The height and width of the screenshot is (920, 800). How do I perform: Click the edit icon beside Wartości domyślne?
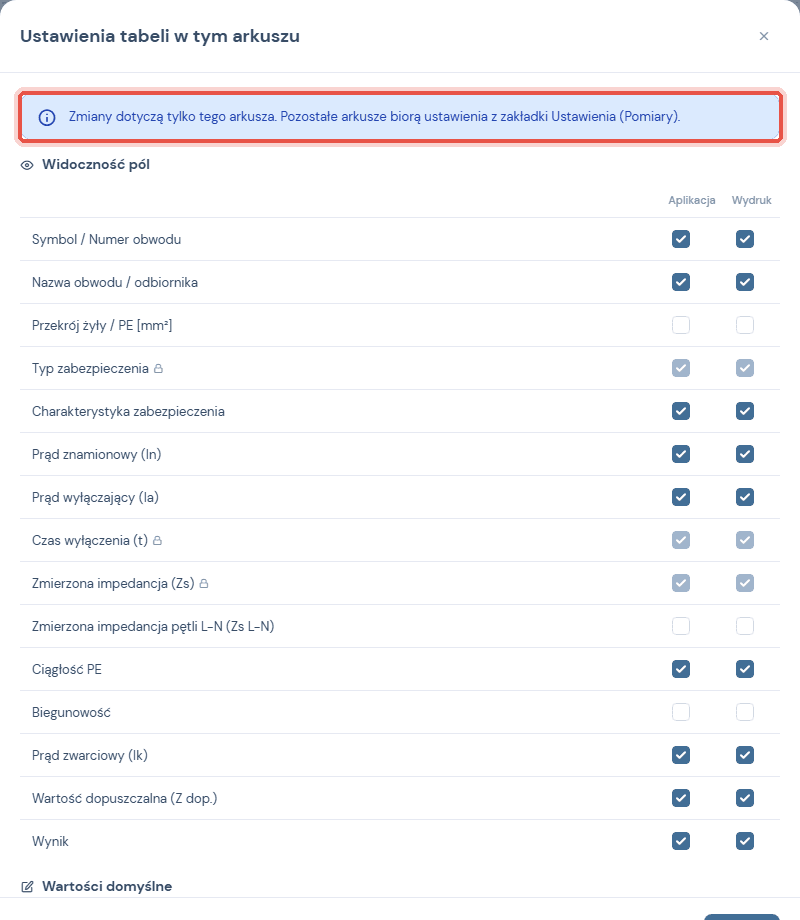pos(27,887)
